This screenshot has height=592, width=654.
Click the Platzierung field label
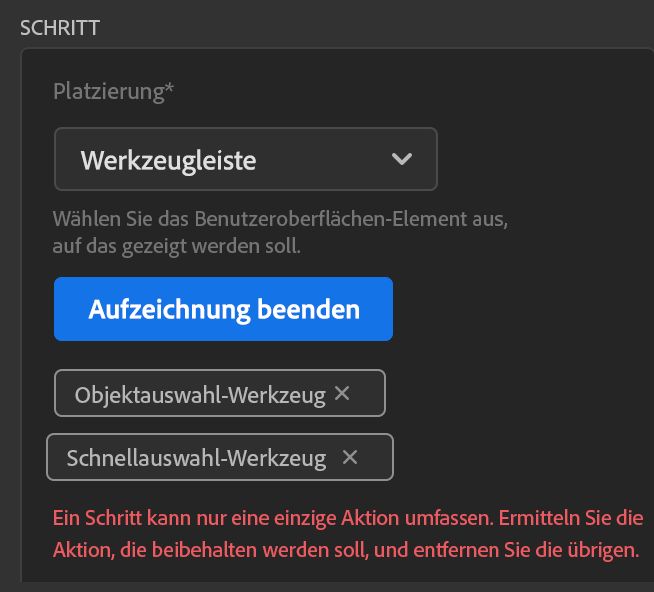pos(108,92)
